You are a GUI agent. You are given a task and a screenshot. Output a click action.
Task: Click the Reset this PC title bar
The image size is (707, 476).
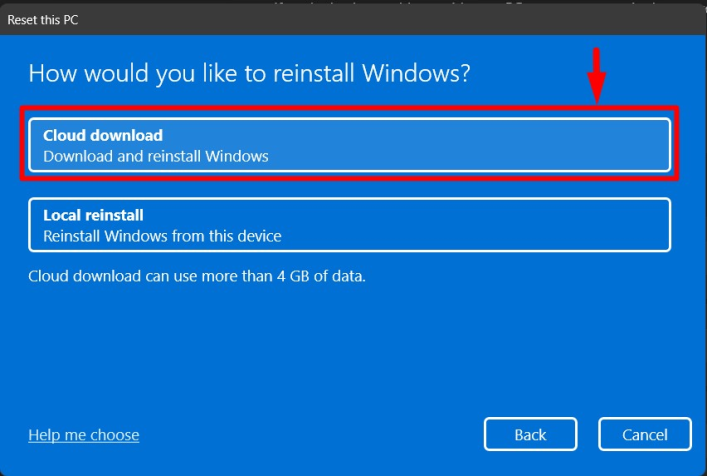point(300,19)
